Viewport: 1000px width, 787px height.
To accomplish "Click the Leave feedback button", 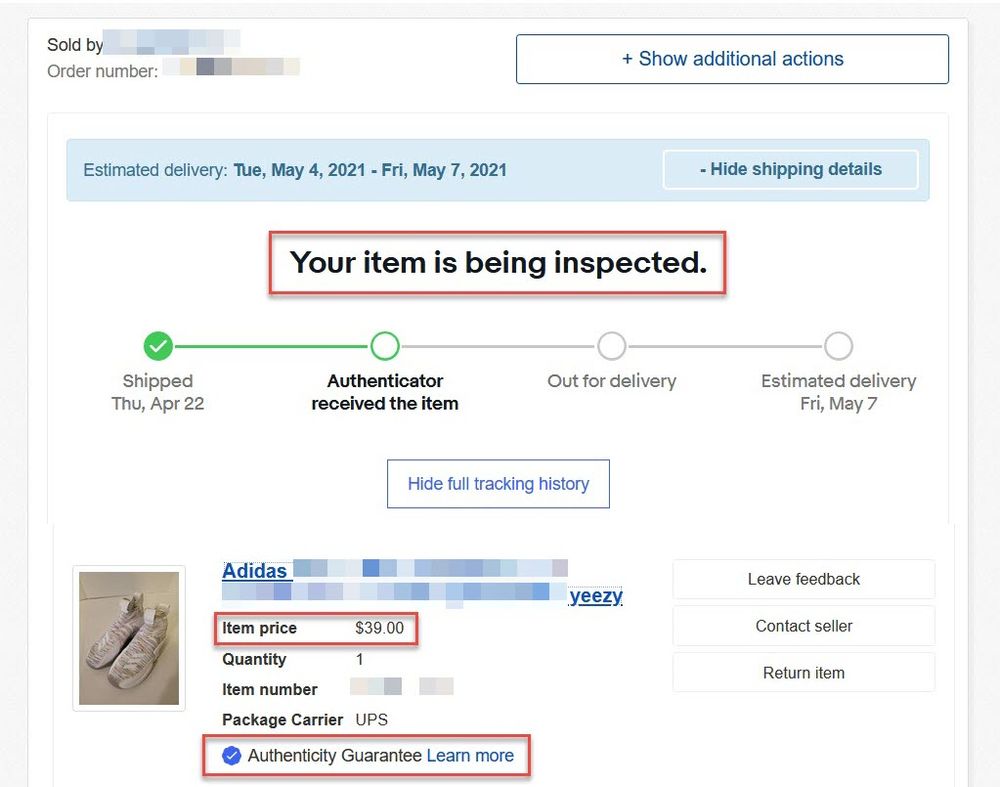I will (x=803, y=579).
